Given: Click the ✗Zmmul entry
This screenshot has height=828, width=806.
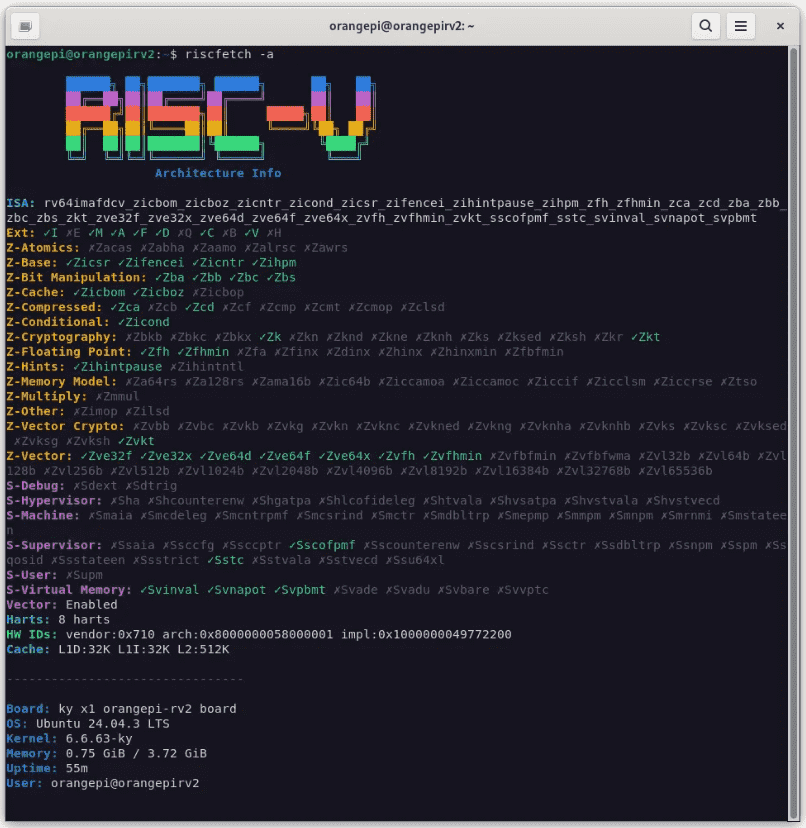Looking at the screenshot, I should pyautogui.click(x=117, y=396).
